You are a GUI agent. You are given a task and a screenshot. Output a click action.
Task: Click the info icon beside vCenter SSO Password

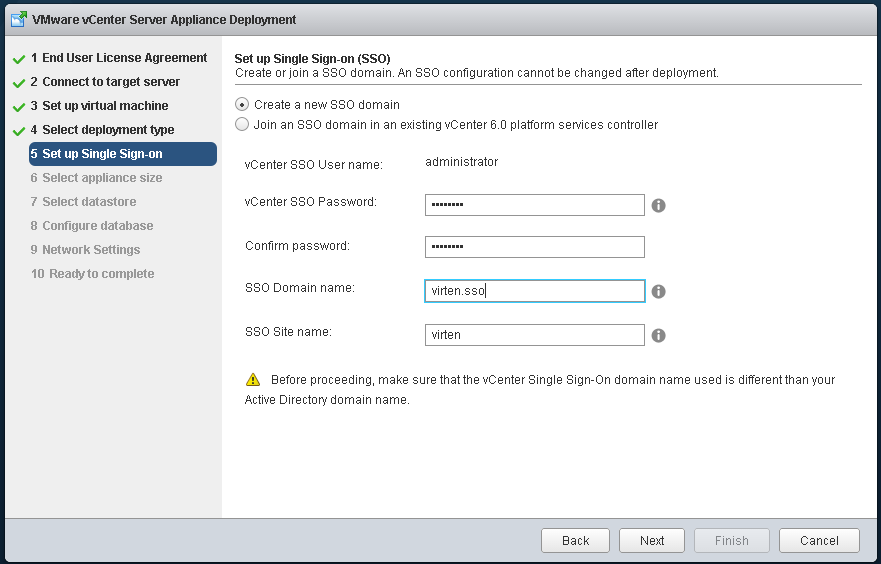pyautogui.click(x=659, y=206)
